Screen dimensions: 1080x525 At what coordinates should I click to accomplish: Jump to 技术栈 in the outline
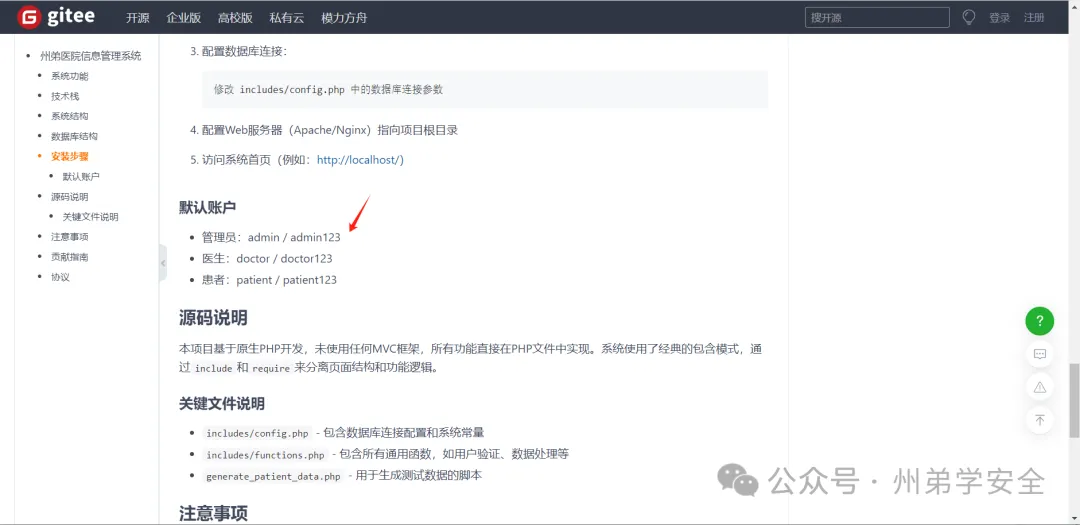click(x=65, y=96)
